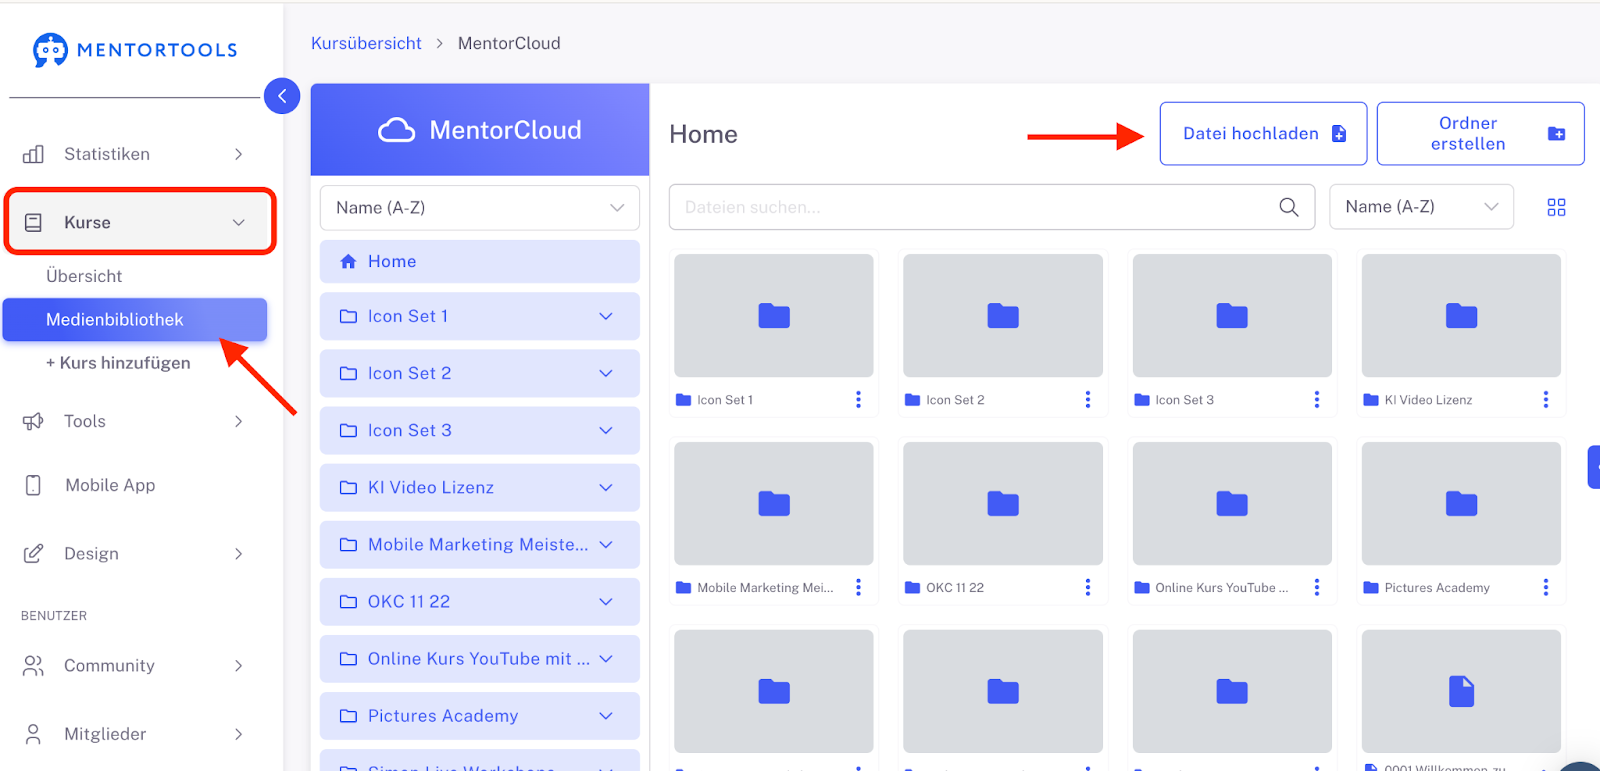
Task: Expand the Design menu chevron
Action: [238, 553]
